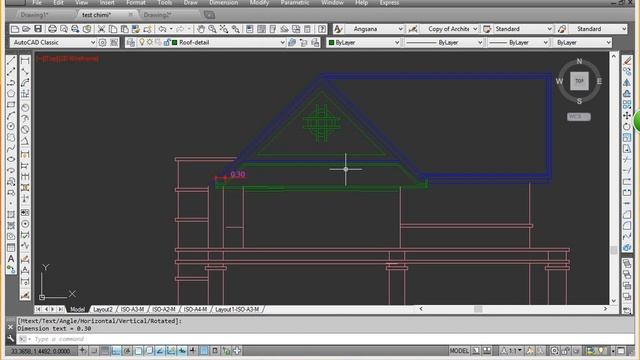Select the Table draw tool

pyautogui.click(x=11, y=248)
